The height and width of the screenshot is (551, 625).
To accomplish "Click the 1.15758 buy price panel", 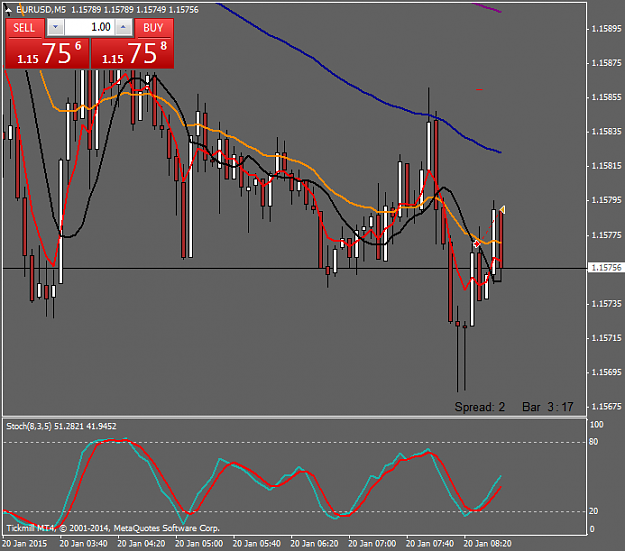I will coord(132,53).
